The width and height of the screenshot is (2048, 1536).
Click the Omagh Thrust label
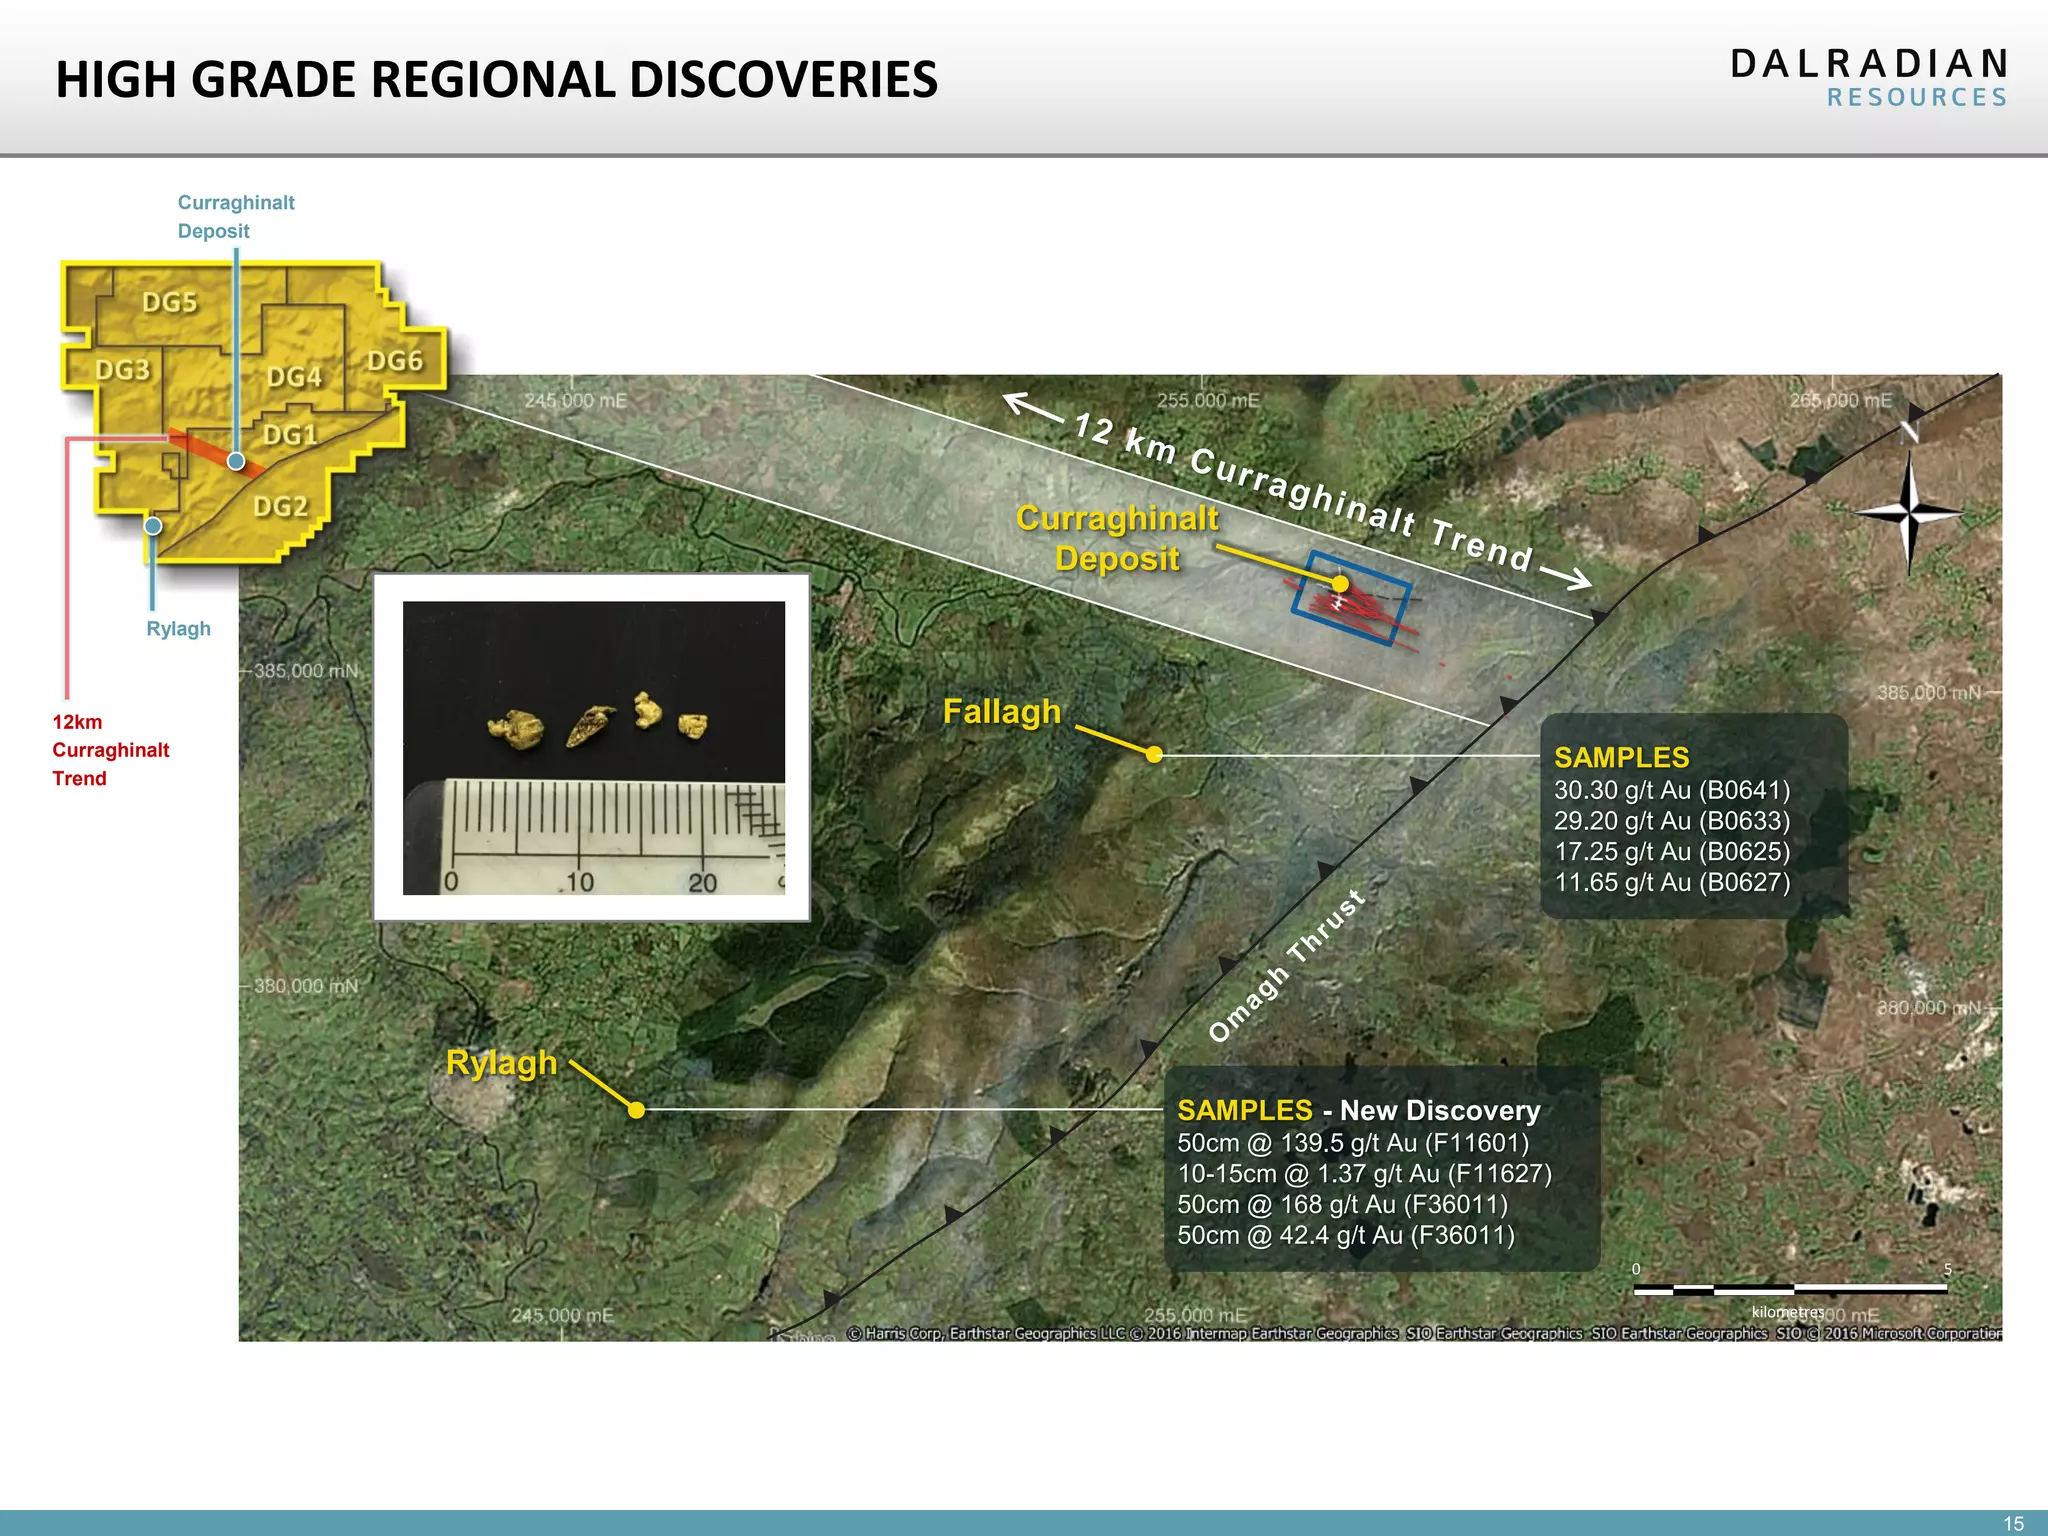tap(1286, 966)
